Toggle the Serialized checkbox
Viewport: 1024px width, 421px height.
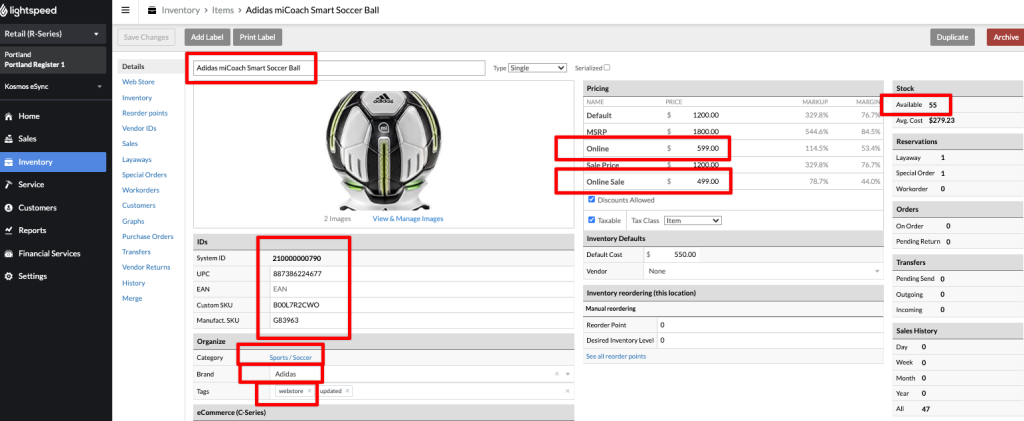click(607, 67)
